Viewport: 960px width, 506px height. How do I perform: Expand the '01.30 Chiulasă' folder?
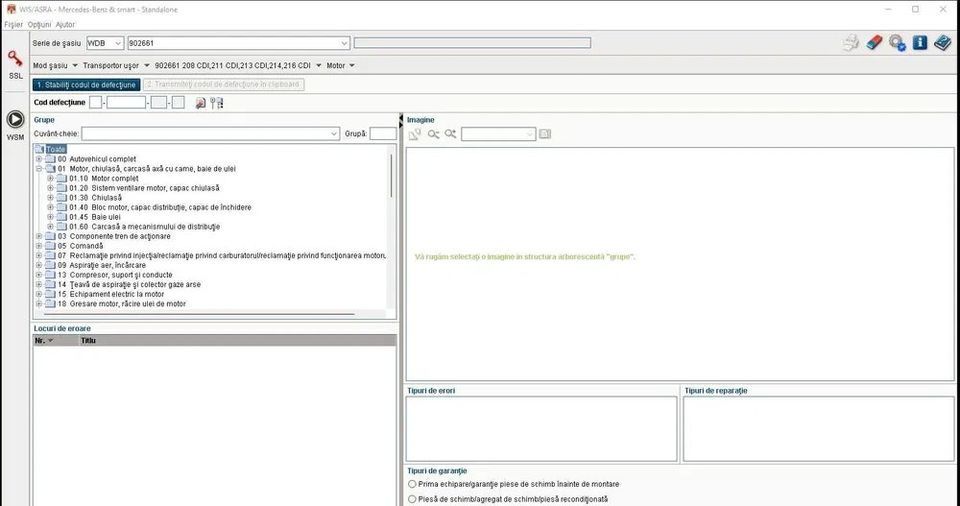pos(51,198)
